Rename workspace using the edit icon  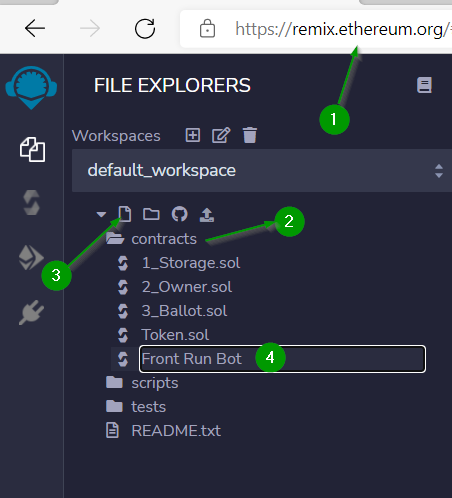point(221,135)
